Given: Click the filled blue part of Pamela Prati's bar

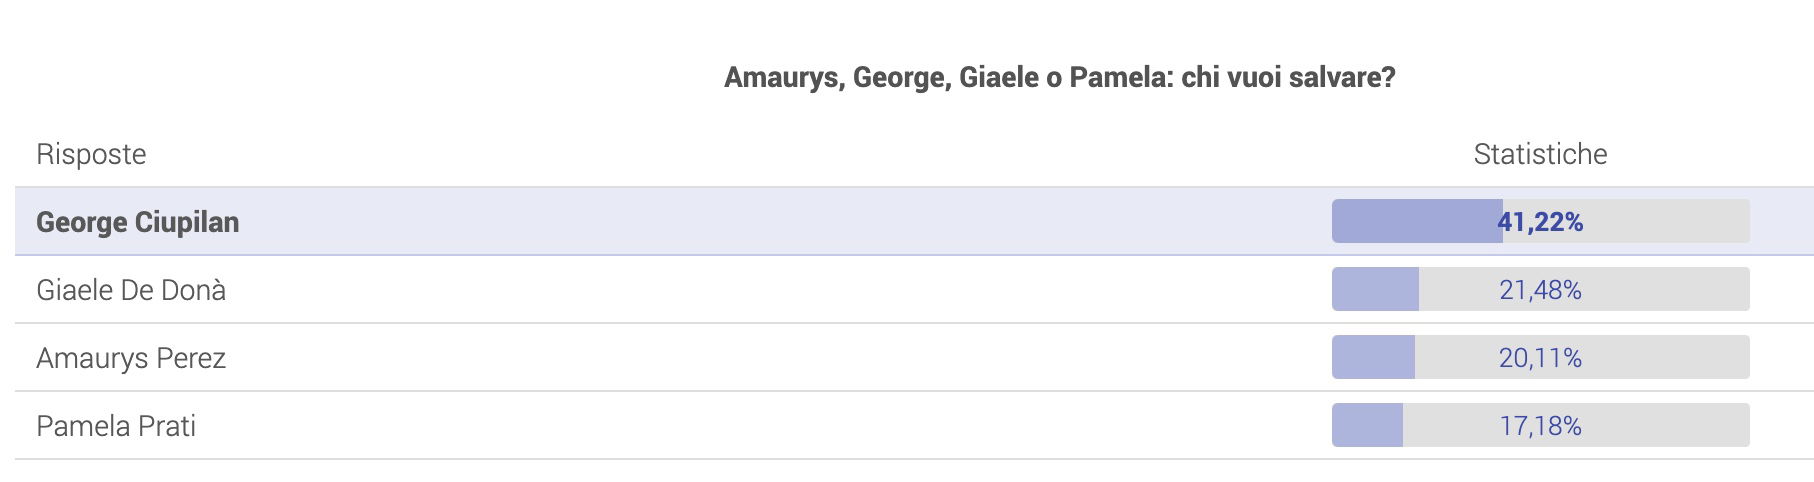Looking at the screenshot, I should (1367, 426).
